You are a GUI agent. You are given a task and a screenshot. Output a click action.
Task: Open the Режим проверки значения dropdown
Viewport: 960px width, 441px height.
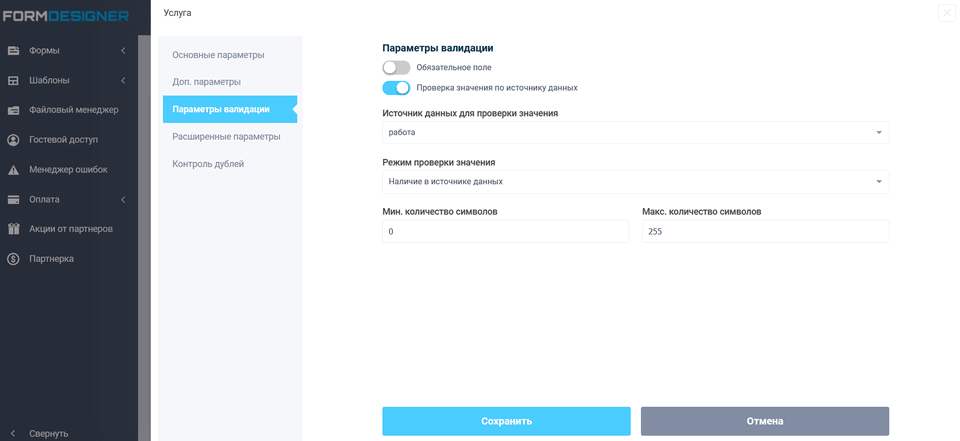click(x=635, y=182)
